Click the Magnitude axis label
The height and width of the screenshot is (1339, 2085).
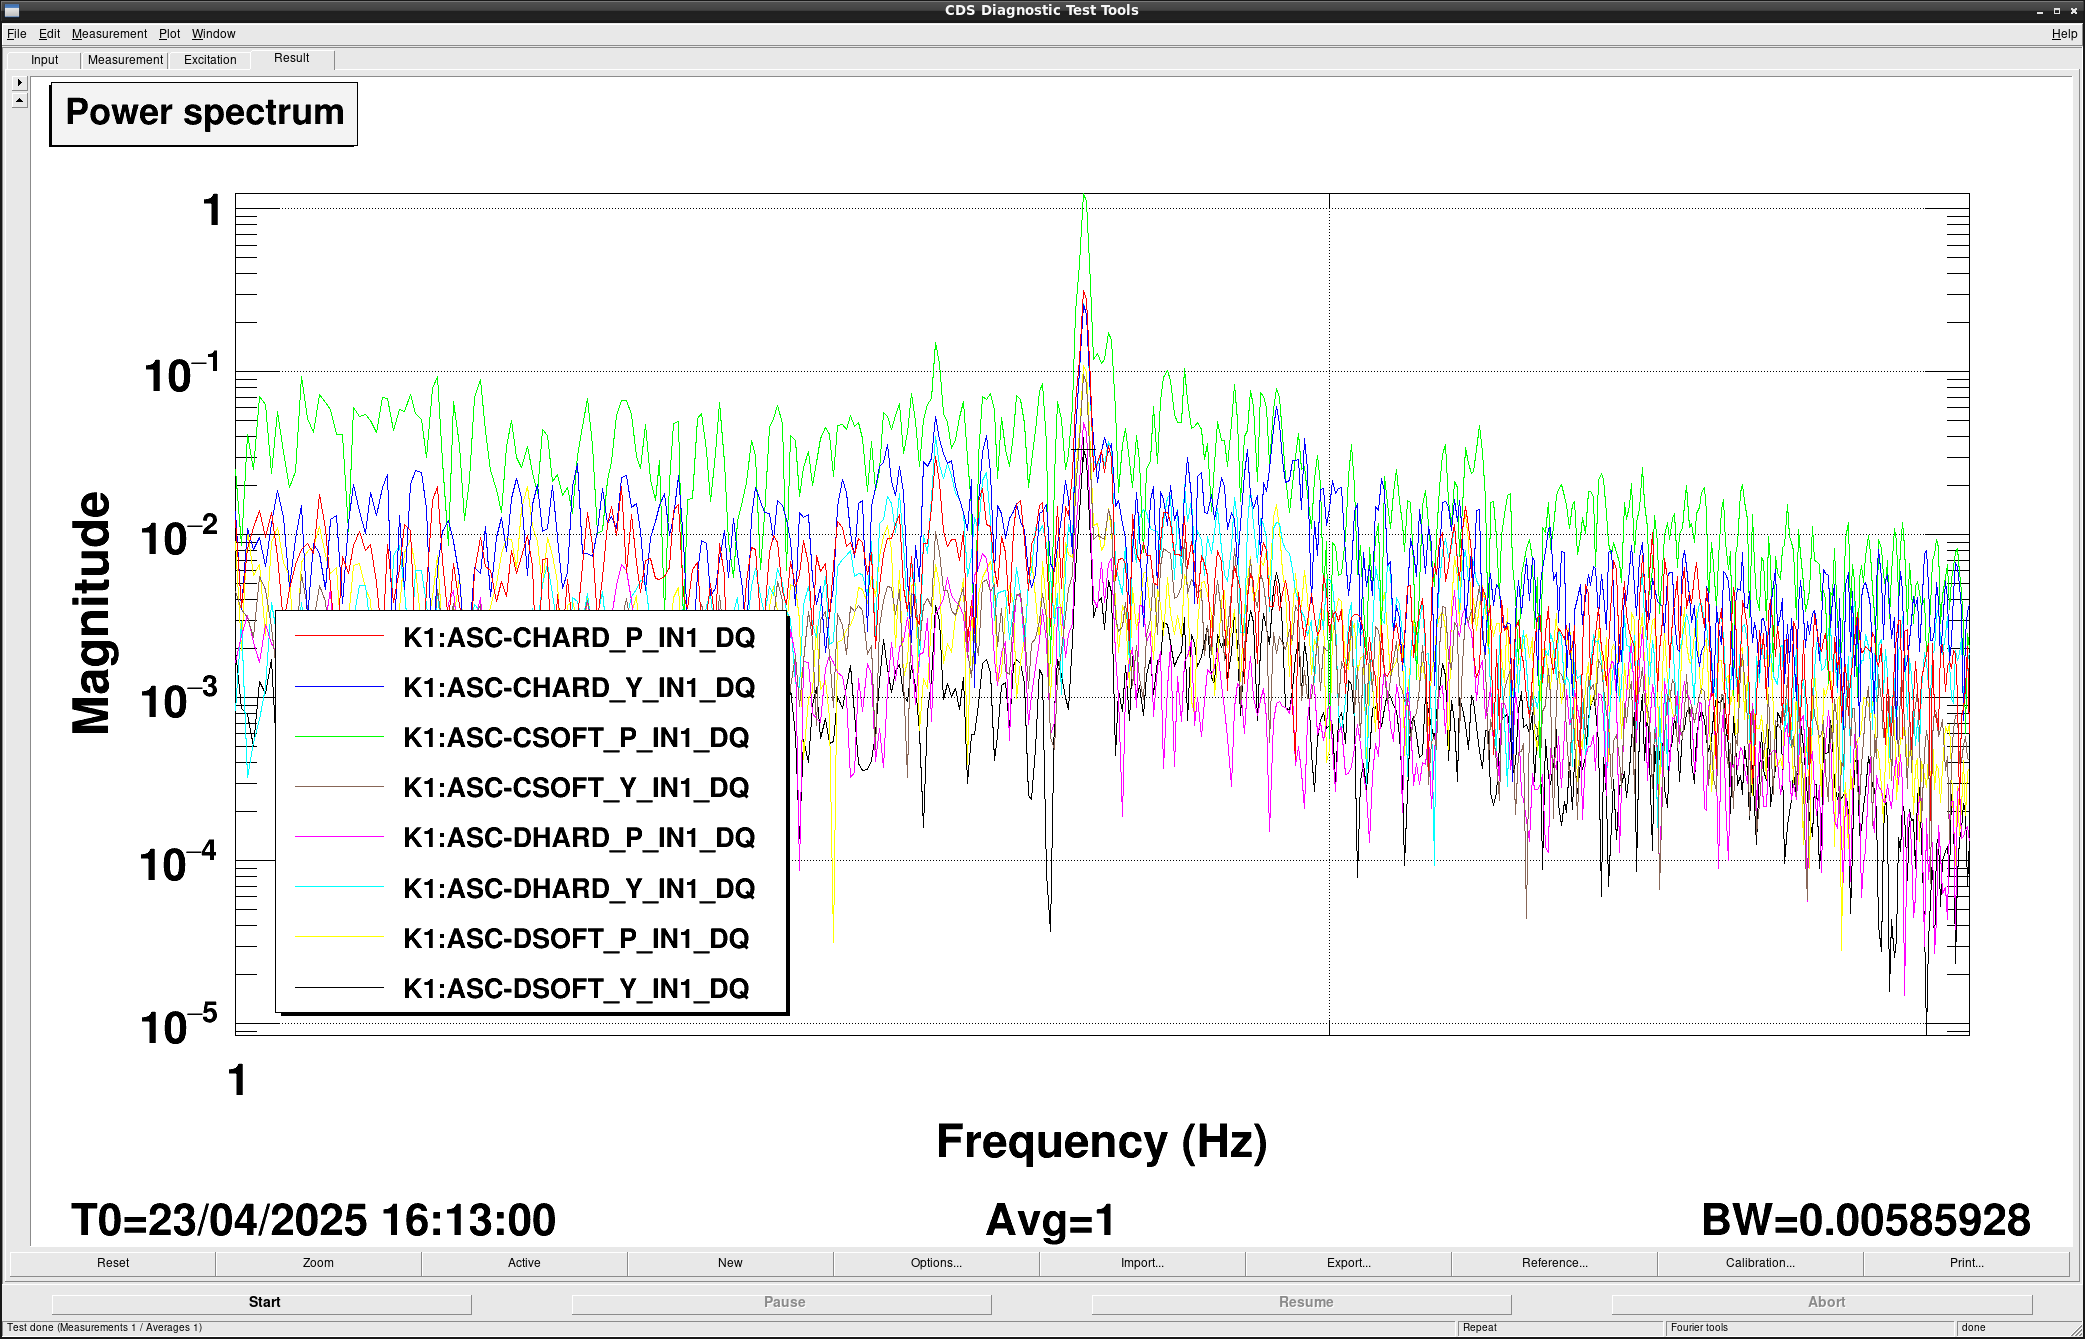pyautogui.click(x=92, y=613)
